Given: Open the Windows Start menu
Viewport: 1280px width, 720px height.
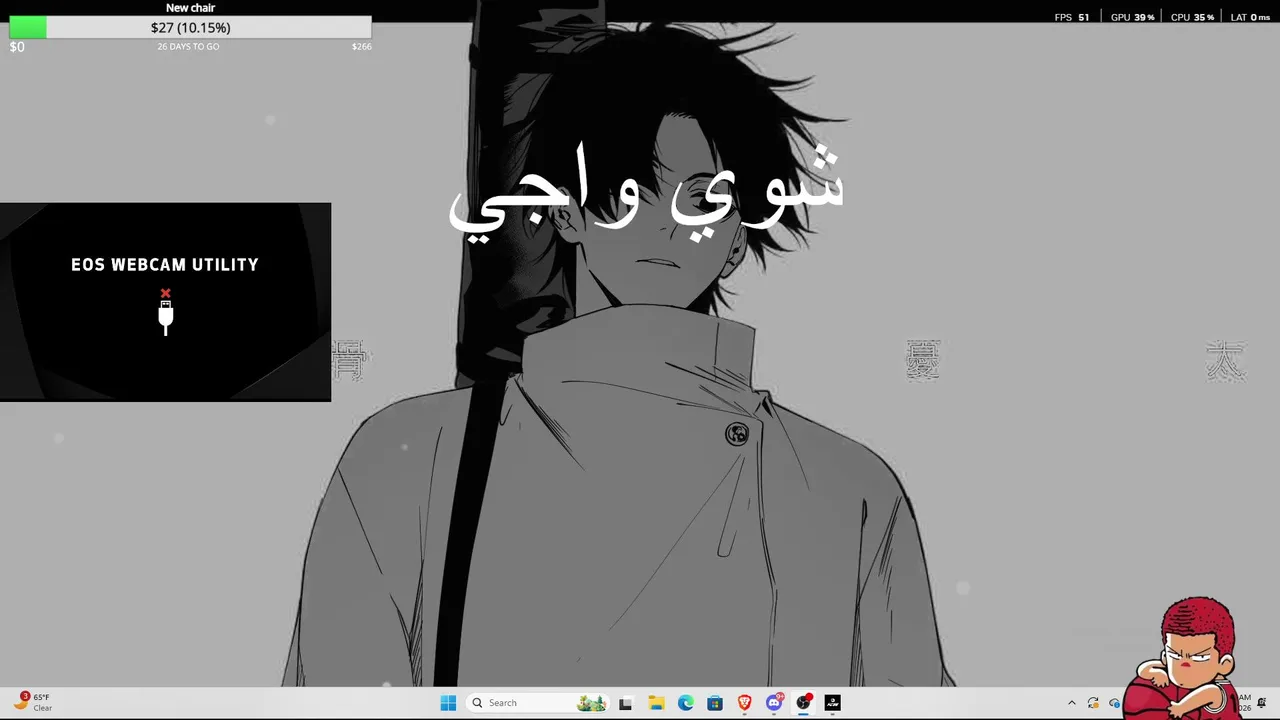Looking at the screenshot, I should tap(448, 703).
